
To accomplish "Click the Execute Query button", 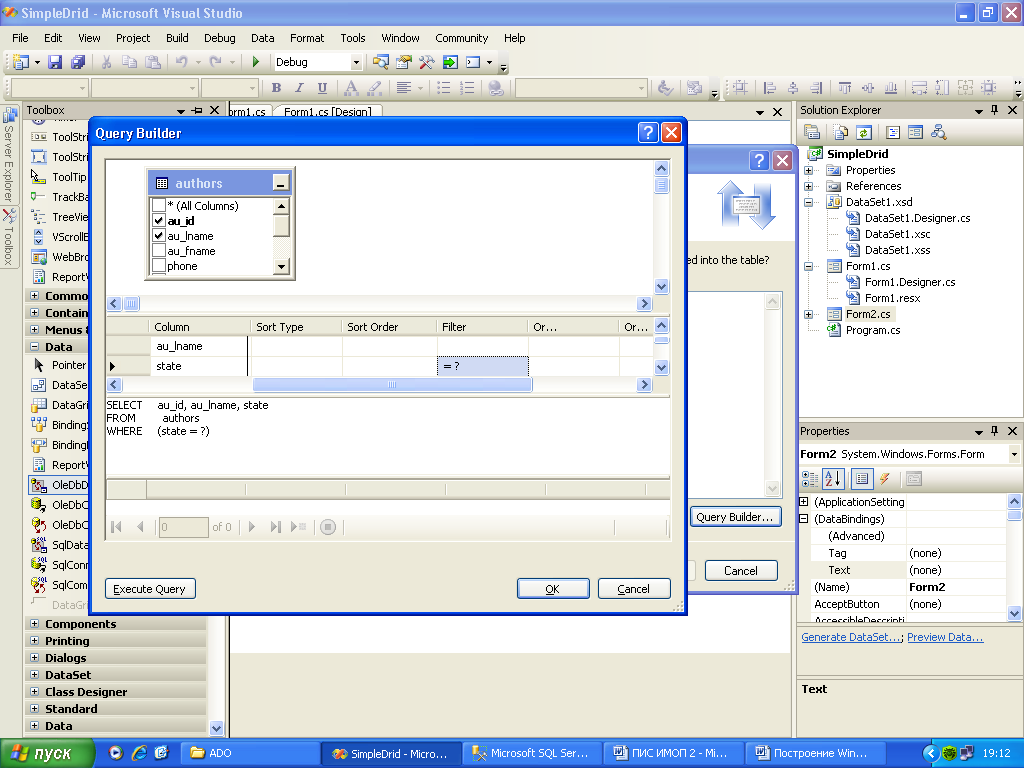I will click(x=150, y=589).
